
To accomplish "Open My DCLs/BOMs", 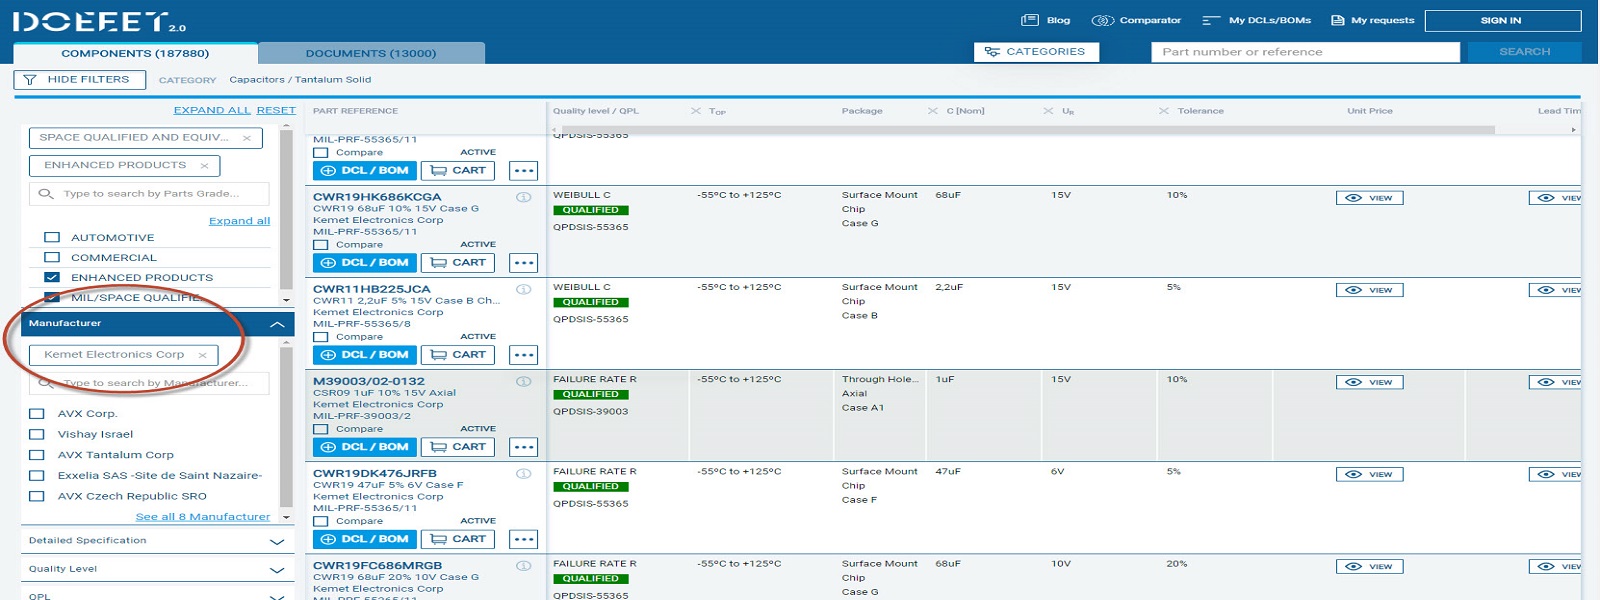I will pyautogui.click(x=1256, y=20).
